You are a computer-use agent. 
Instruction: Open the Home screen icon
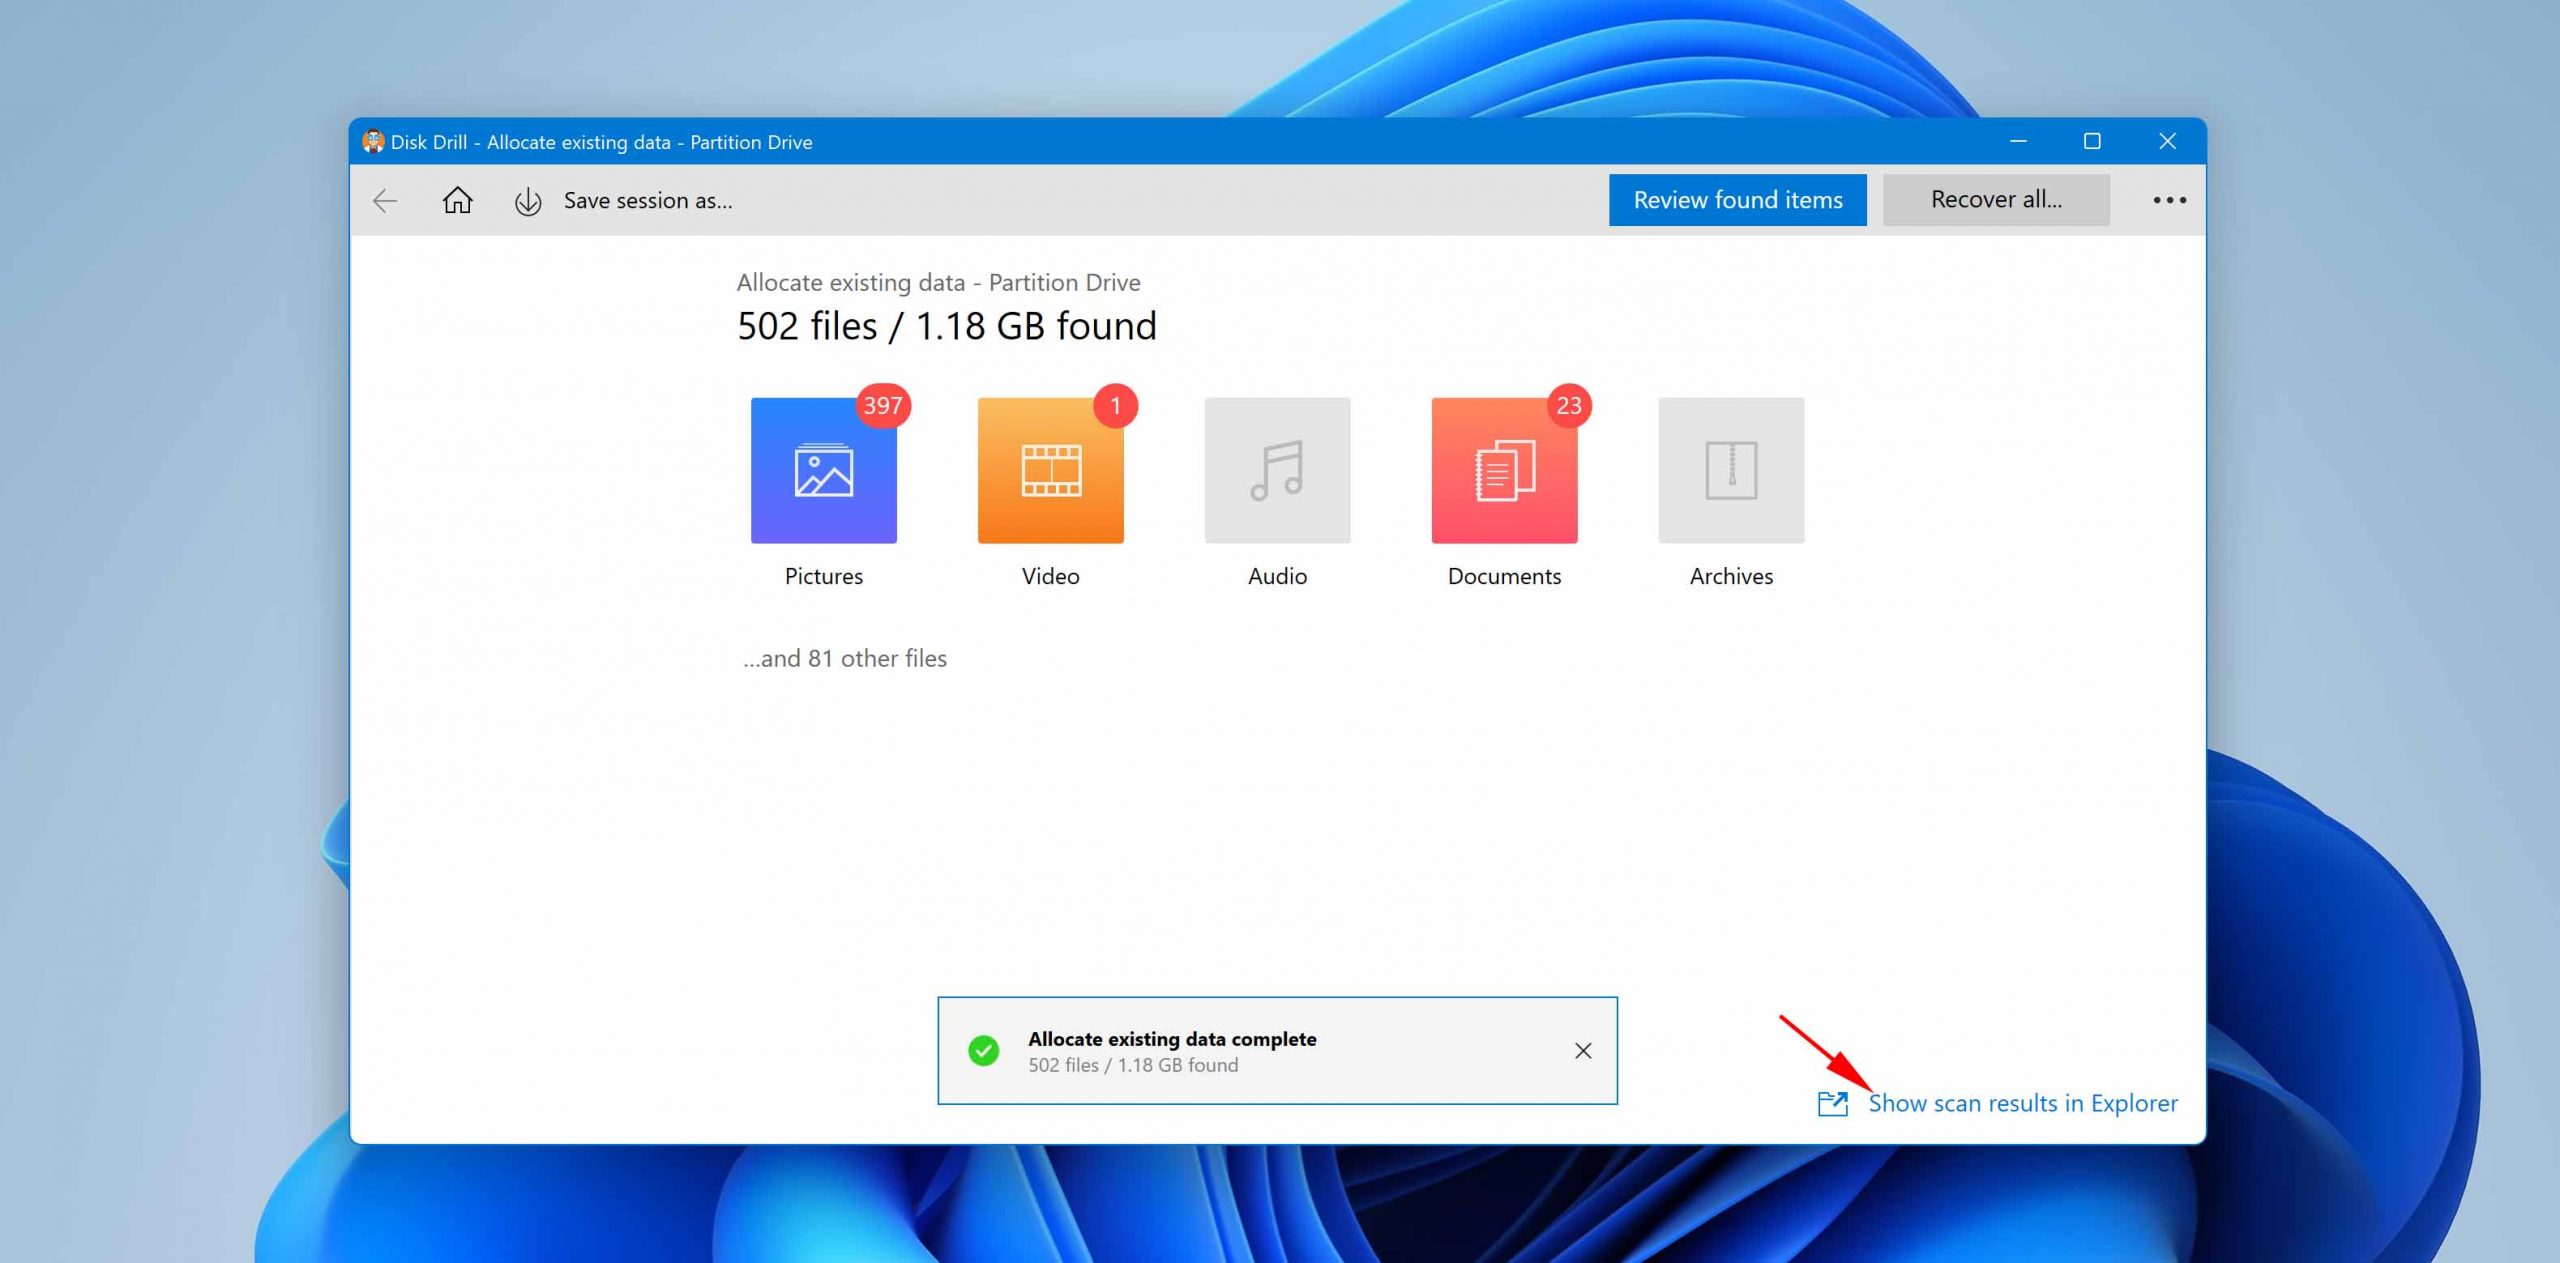pyautogui.click(x=458, y=200)
